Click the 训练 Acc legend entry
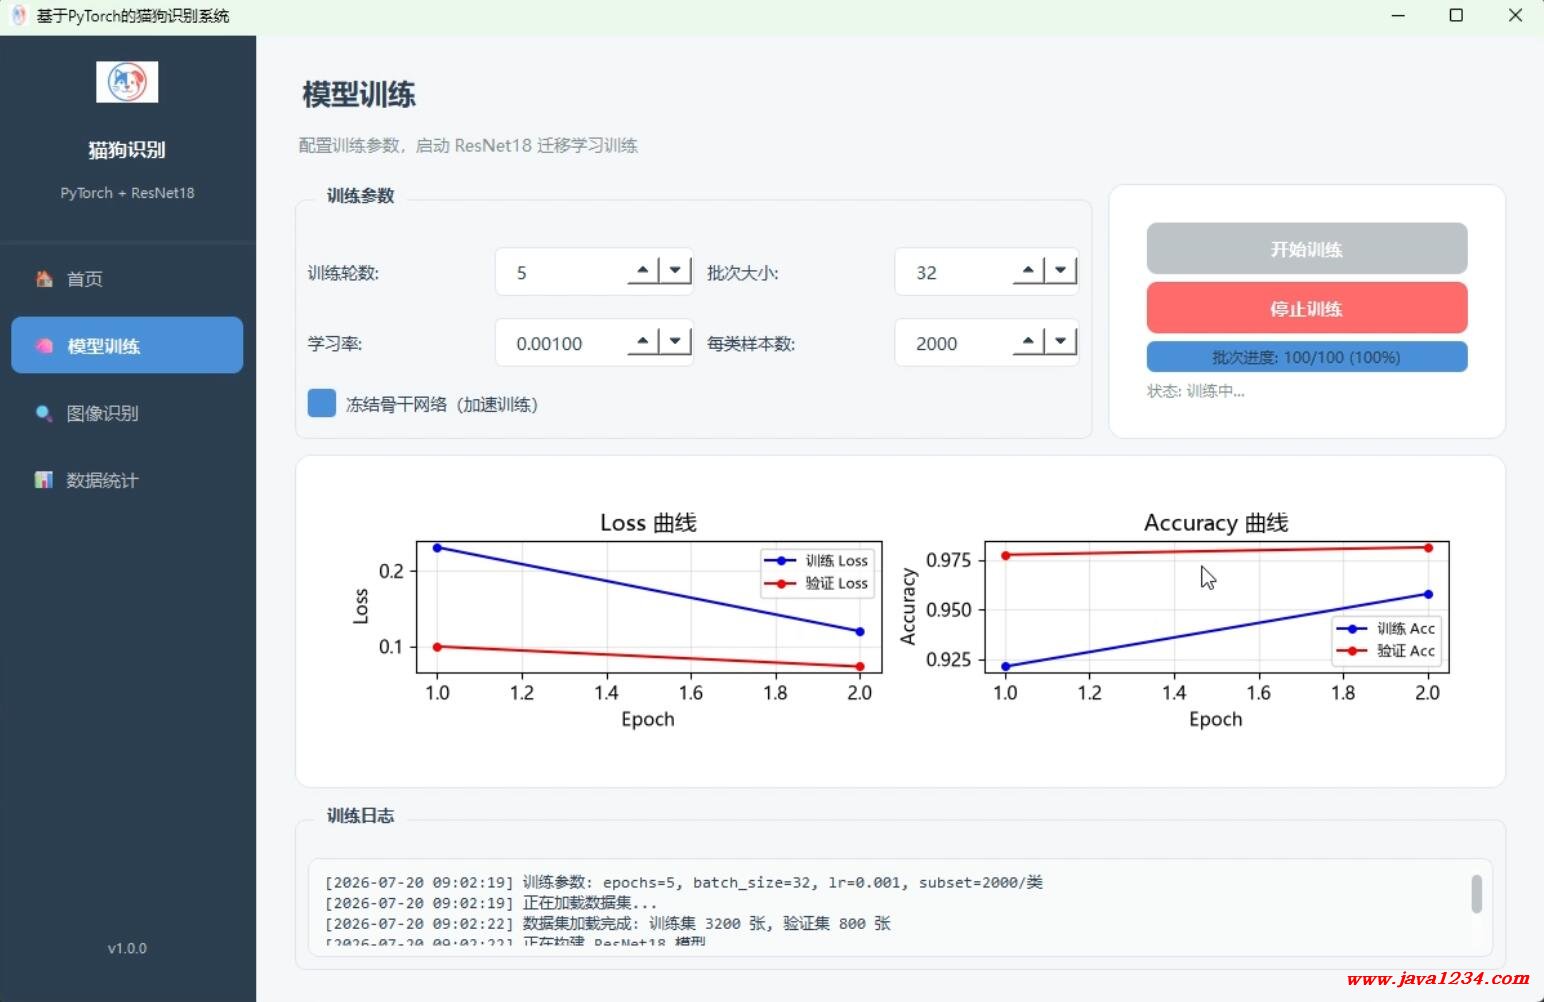This screenshot has height=1002, width=1544. point(1387,629)
